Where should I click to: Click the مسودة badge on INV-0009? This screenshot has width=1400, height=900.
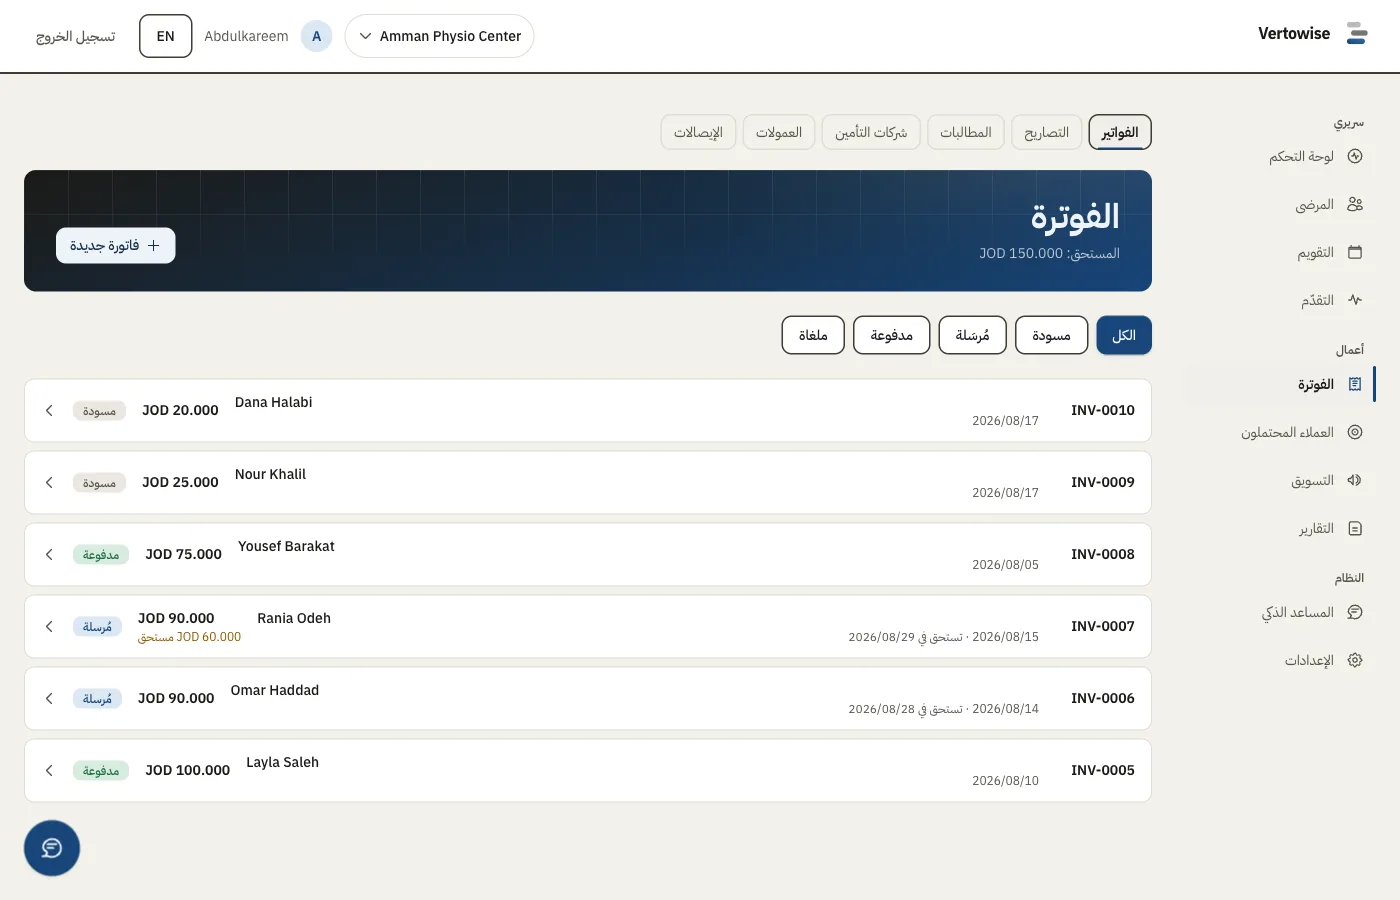click(99, 483)
